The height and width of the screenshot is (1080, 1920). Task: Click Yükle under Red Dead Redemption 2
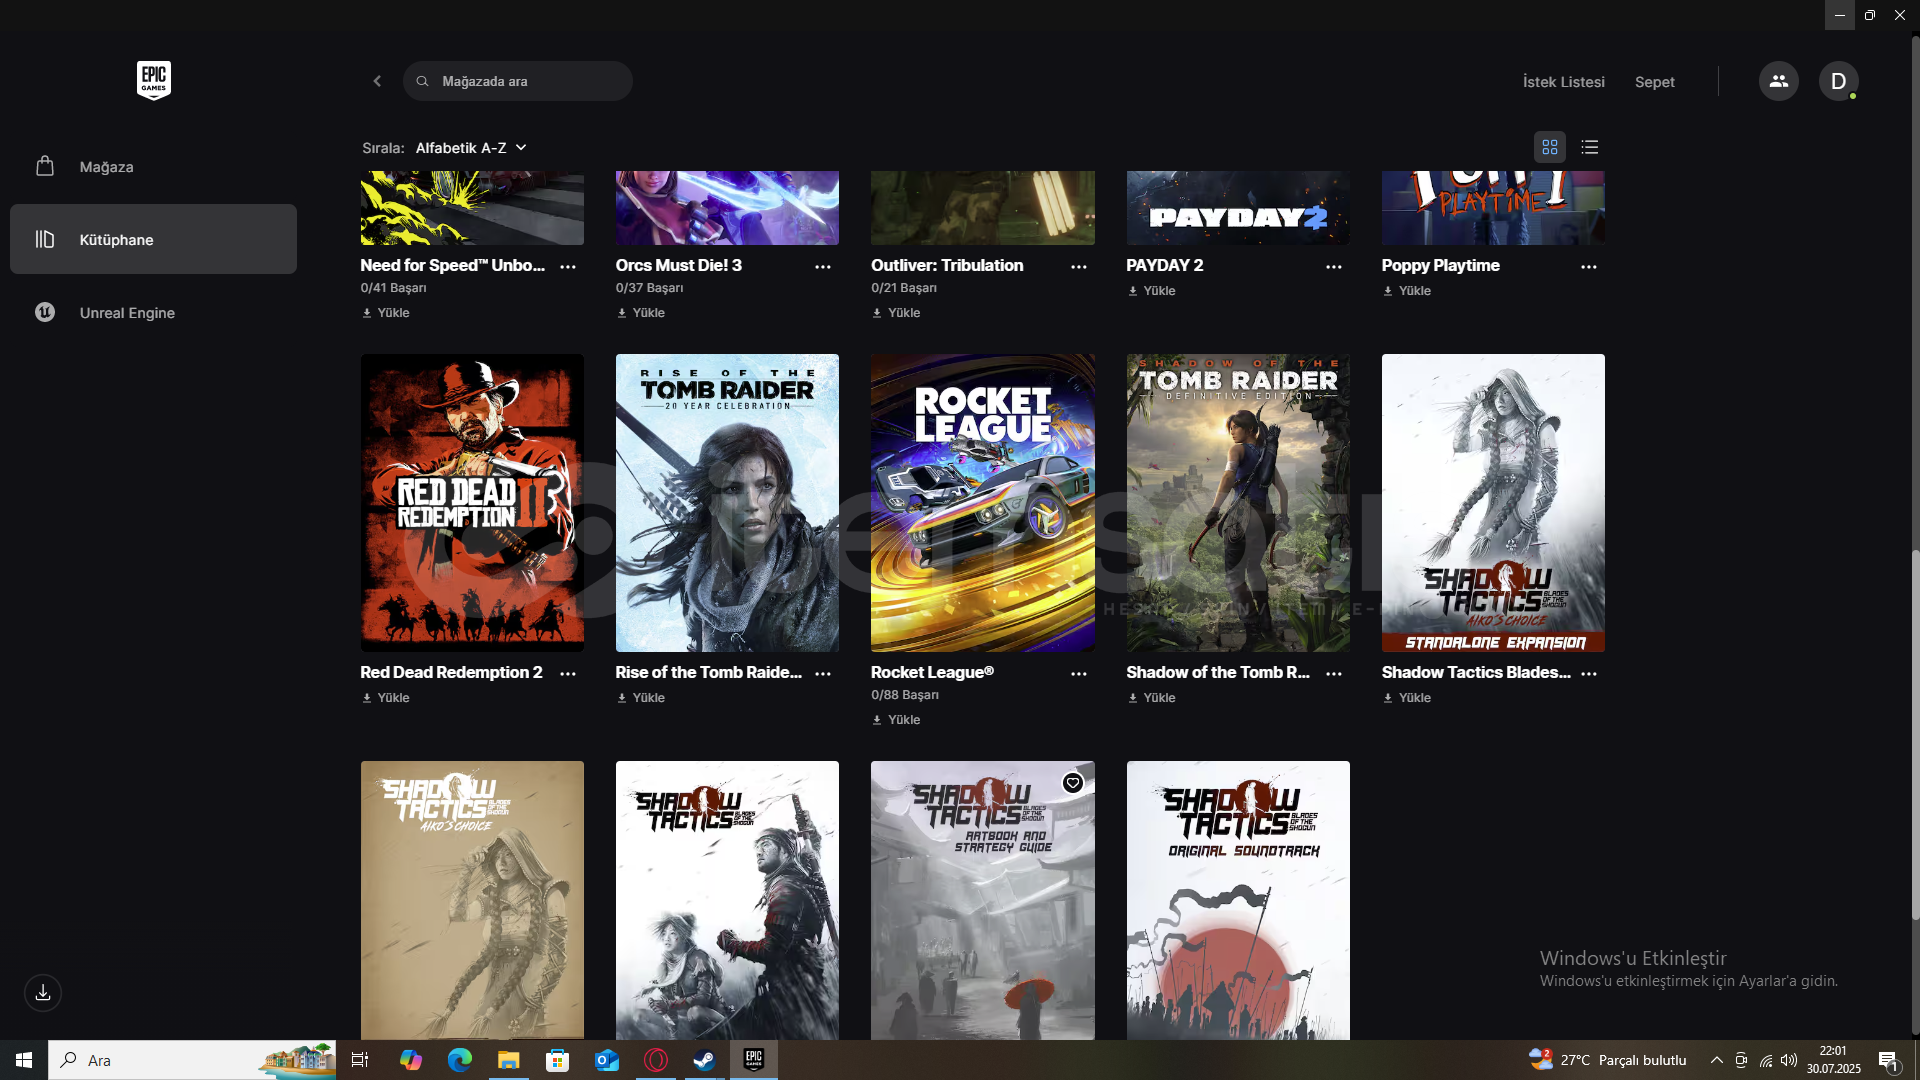coord(386,698)
